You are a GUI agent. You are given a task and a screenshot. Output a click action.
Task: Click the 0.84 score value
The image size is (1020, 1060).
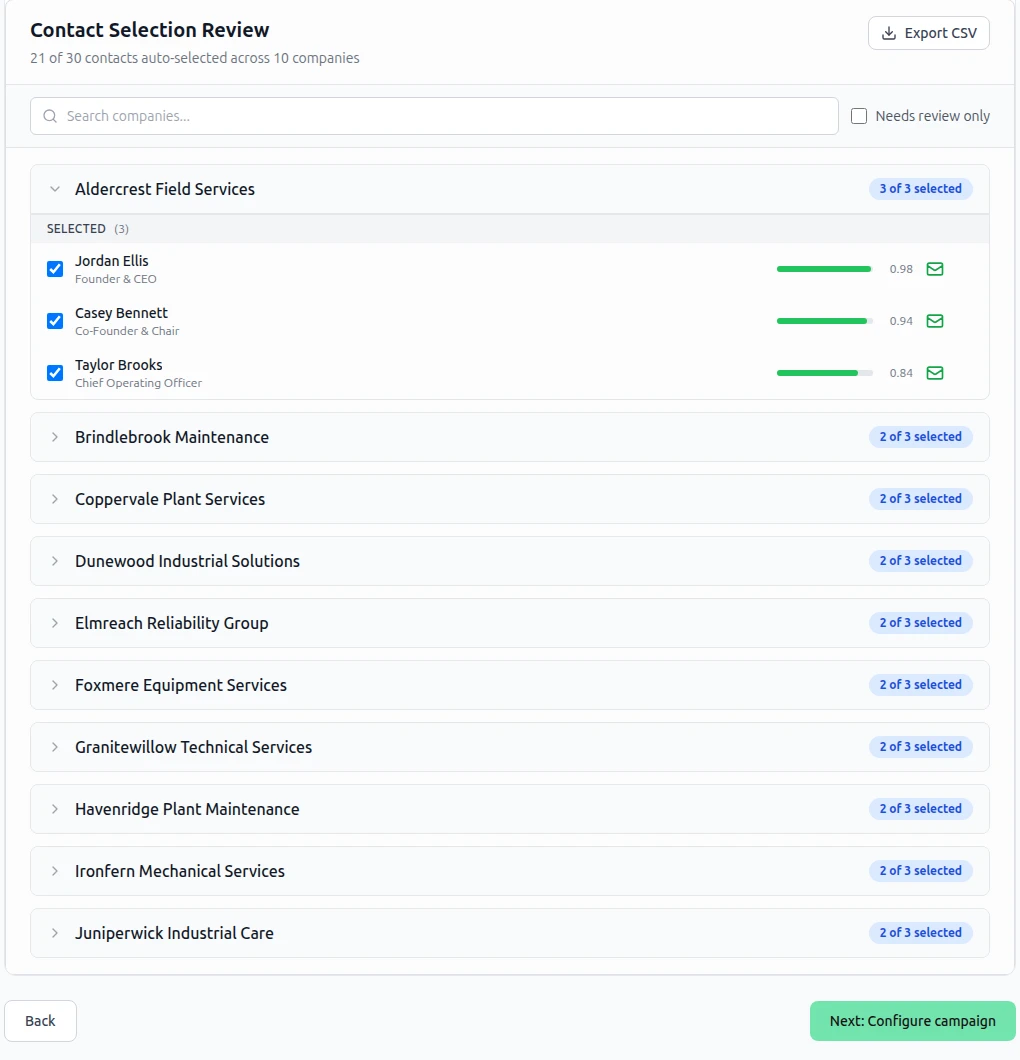click(901, 373)
